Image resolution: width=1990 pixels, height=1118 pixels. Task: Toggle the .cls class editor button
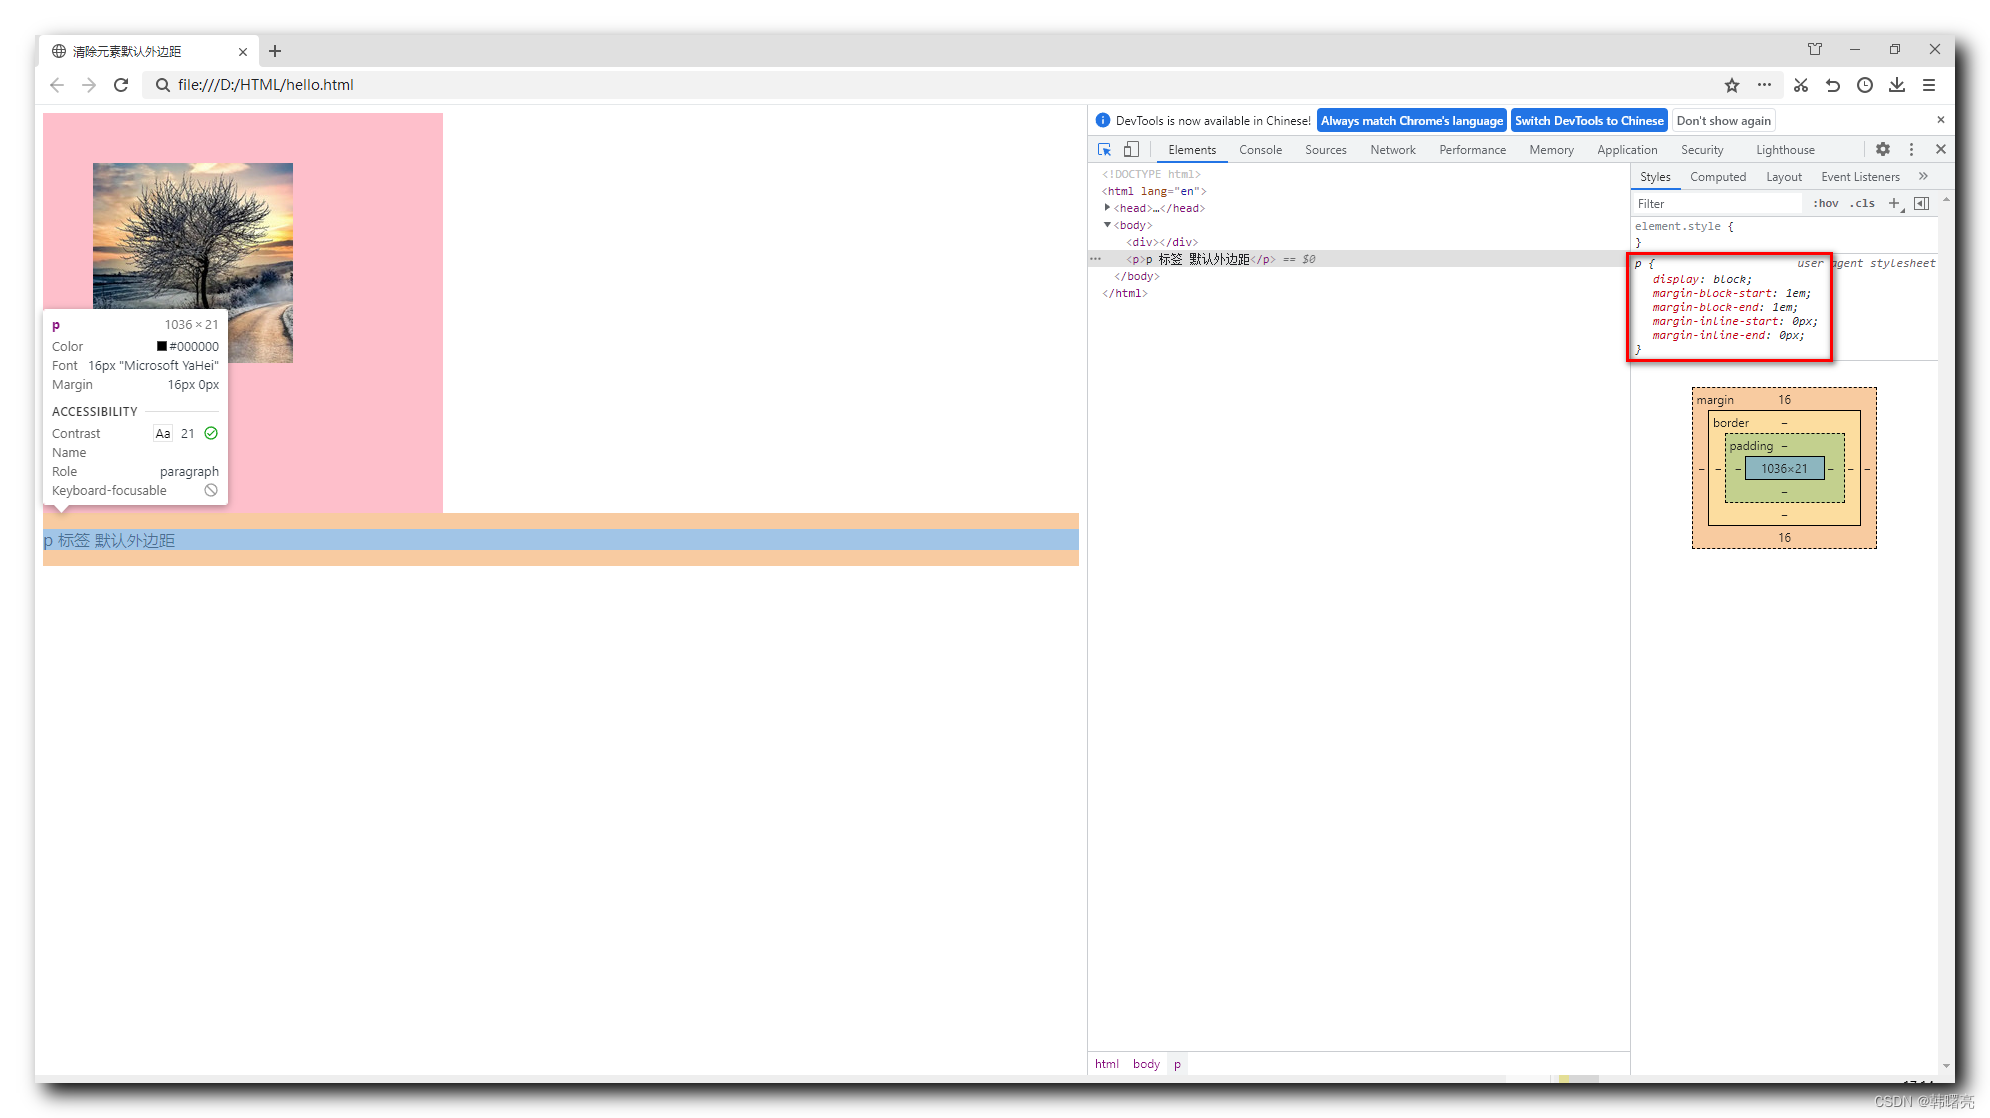[1862, 203]
